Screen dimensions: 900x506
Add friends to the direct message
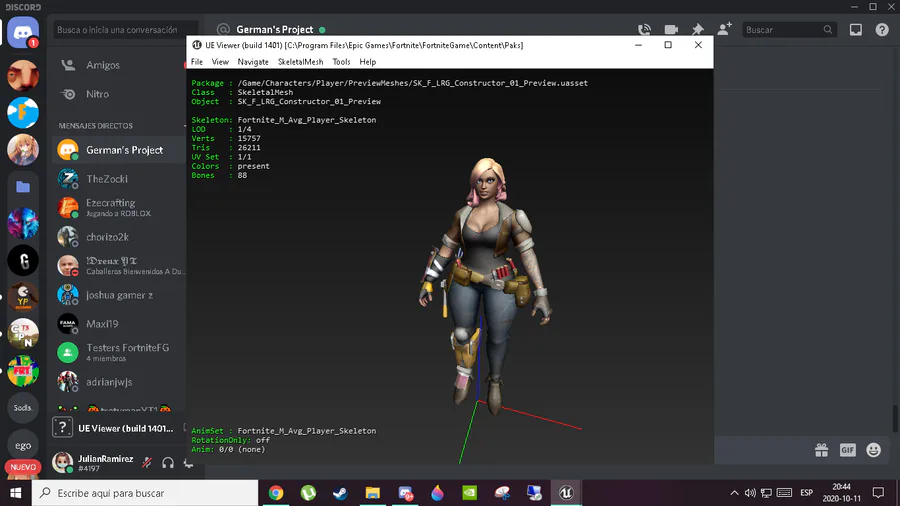coord(724,29)
